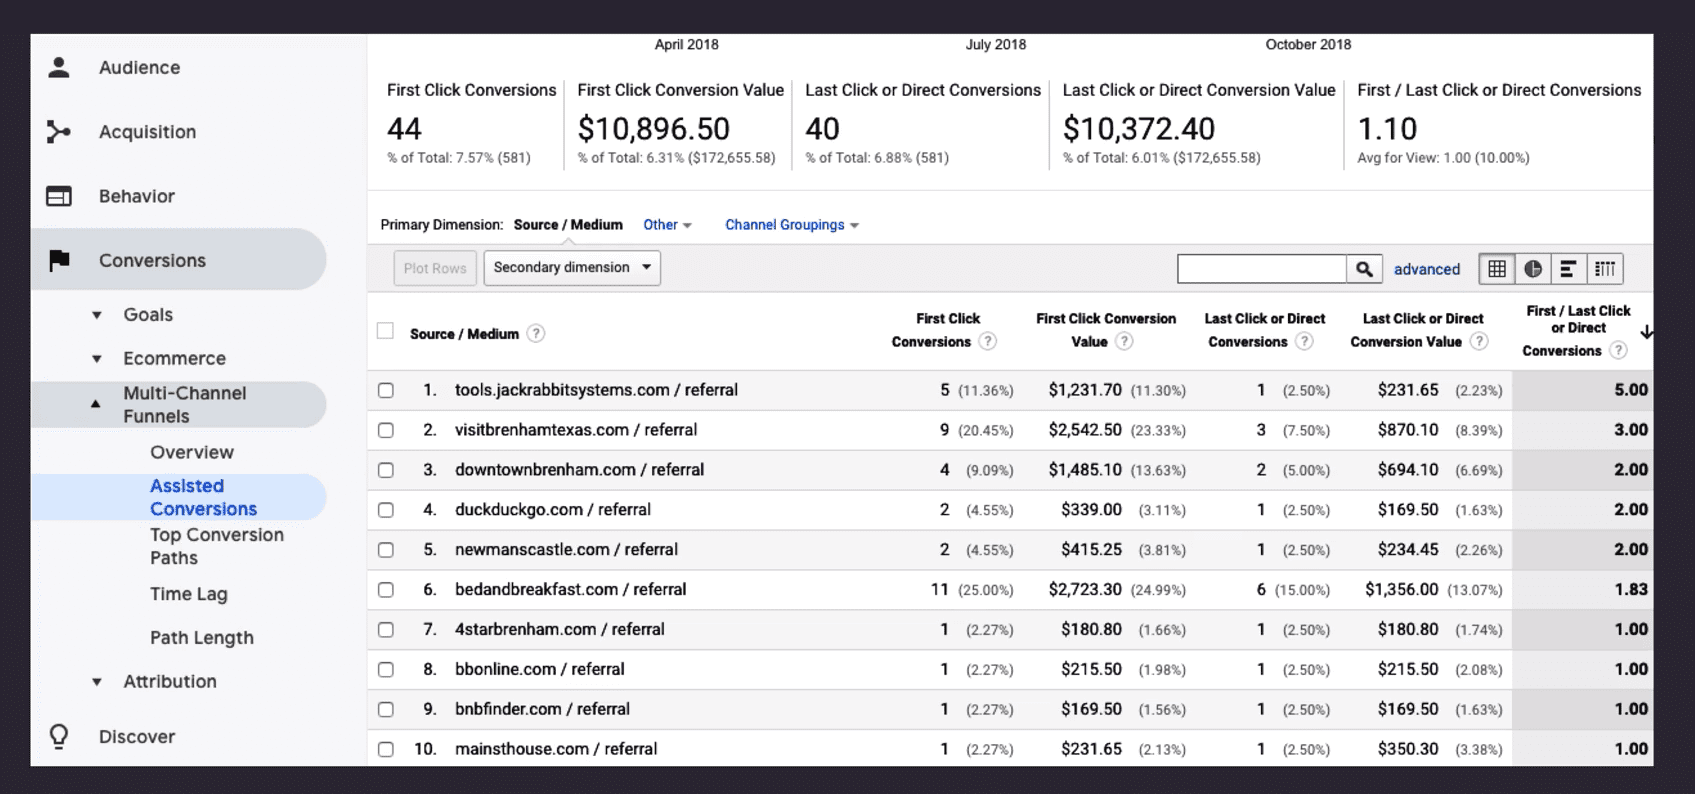1695x794 pixels.
Task: Click the Last Click or Direct Conversions metric 40
Action: pos(823,129)
